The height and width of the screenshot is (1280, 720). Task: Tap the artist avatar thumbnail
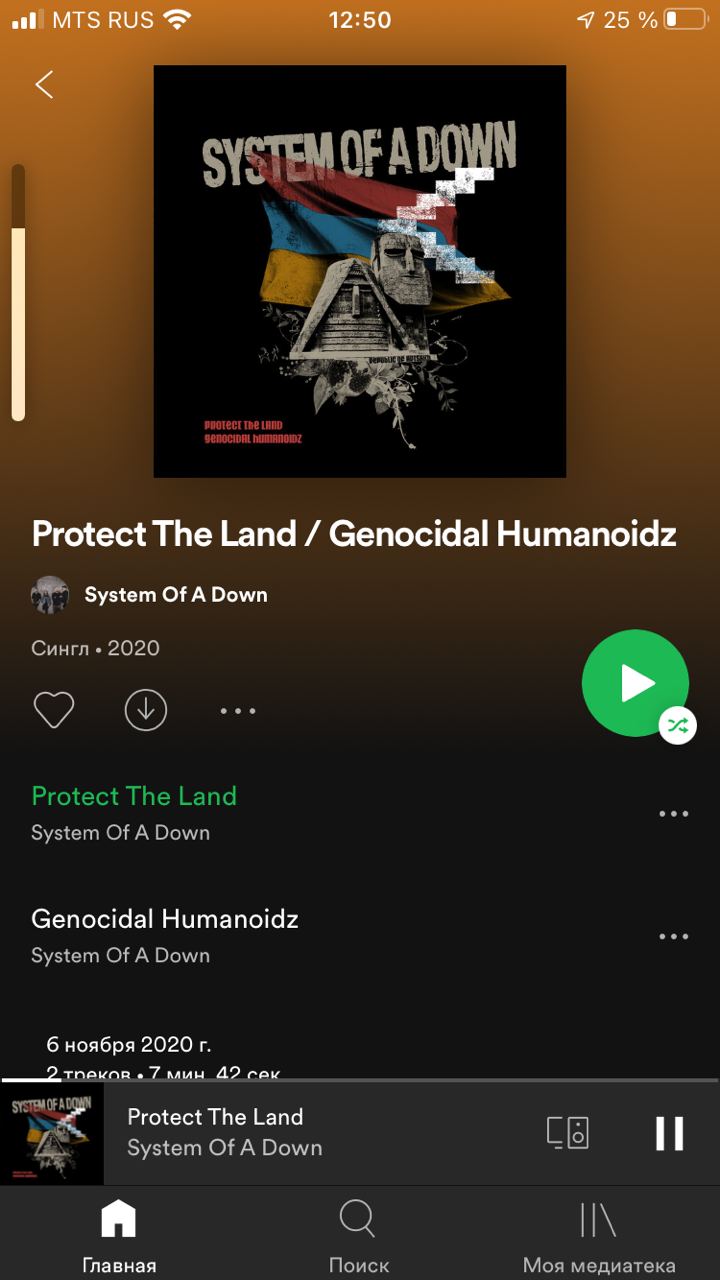50,595
